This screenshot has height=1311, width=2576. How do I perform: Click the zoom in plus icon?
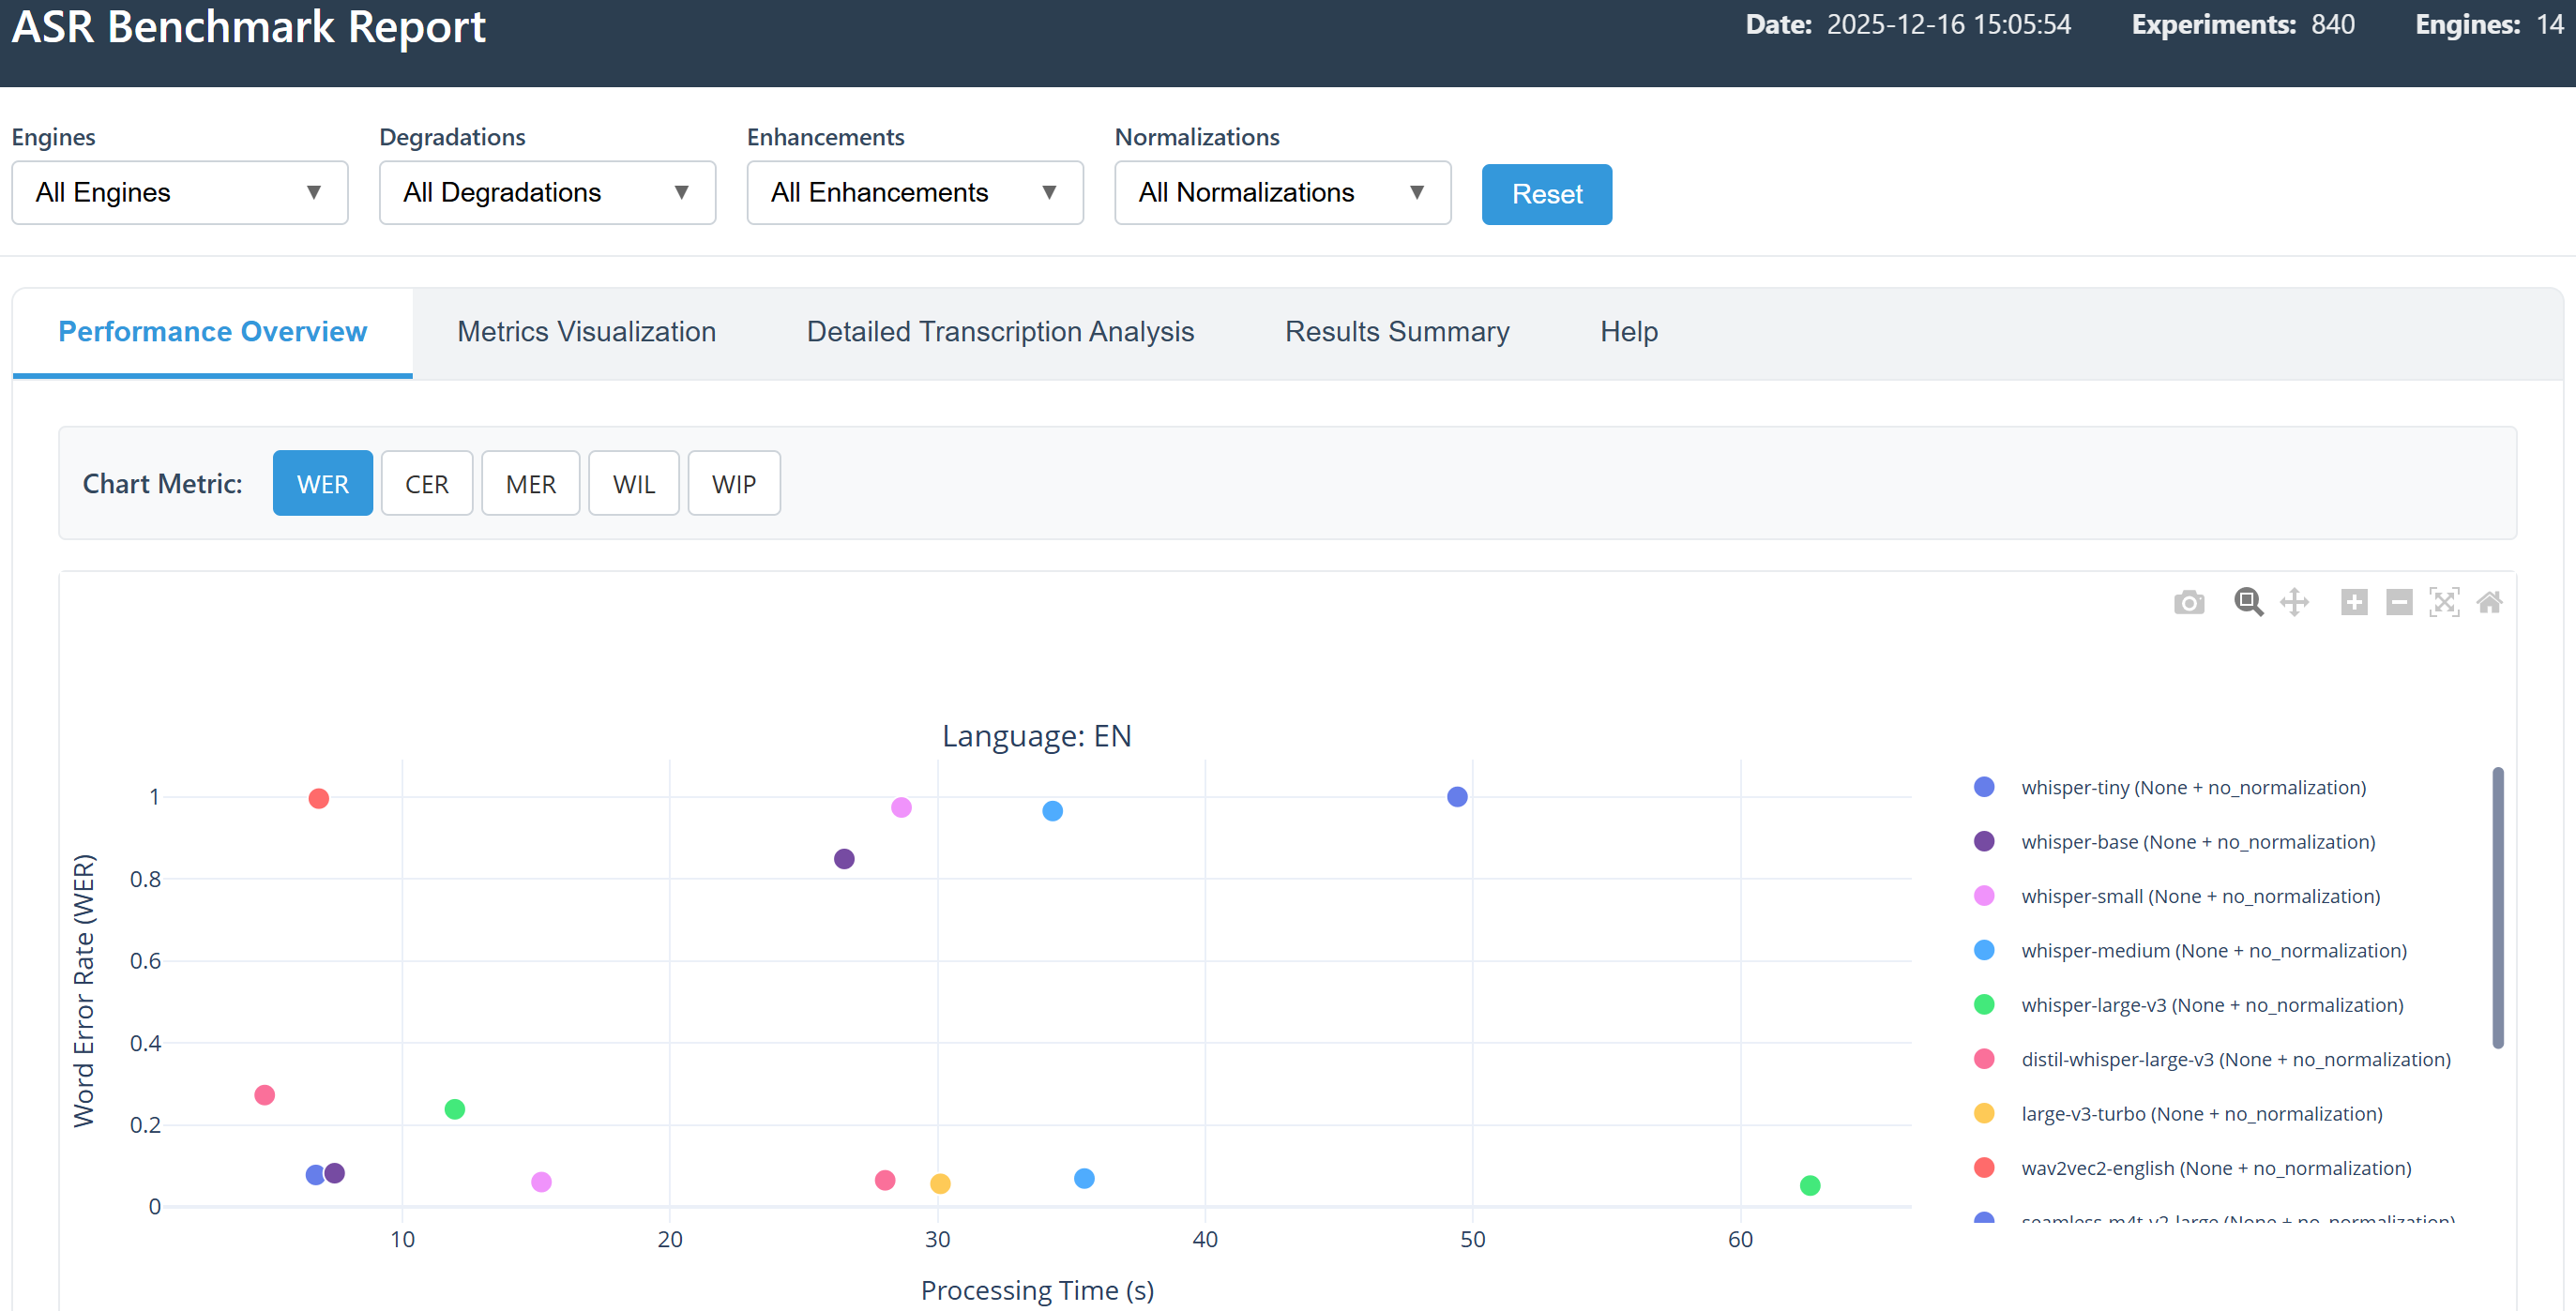2354,602
